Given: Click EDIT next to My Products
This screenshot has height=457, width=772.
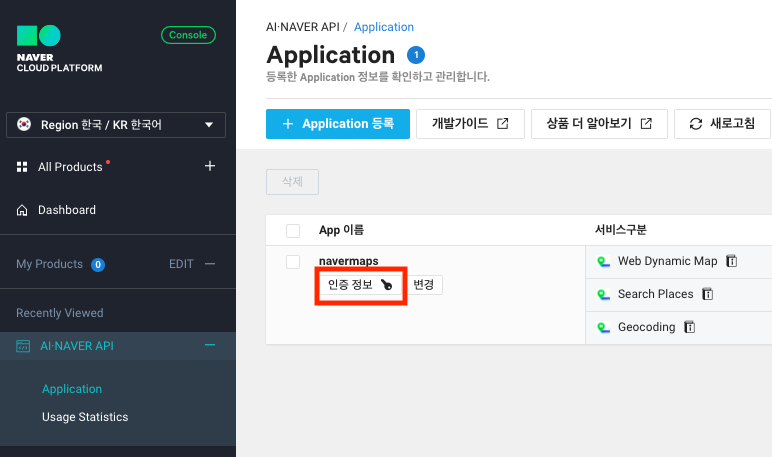Looking at the screenshot, I should 181,264.
